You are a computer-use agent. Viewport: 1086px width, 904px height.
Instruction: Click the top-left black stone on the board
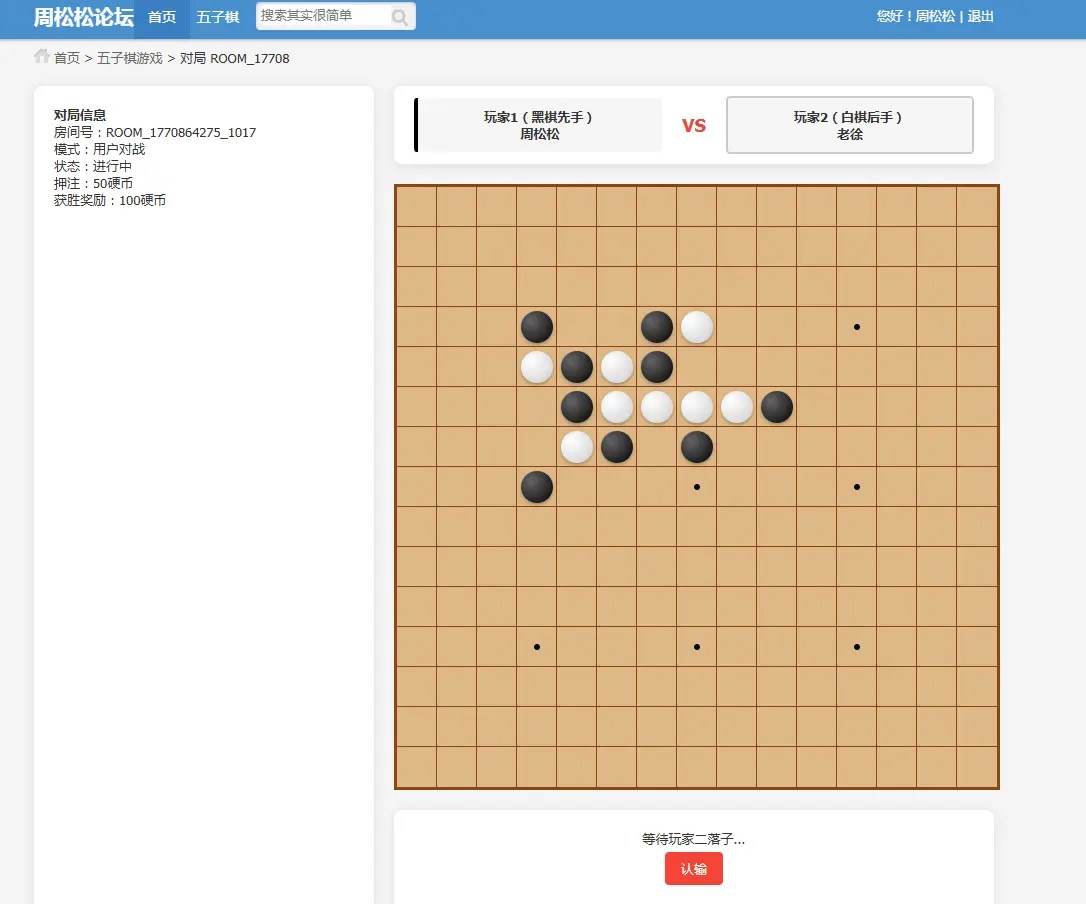[537, 327]
